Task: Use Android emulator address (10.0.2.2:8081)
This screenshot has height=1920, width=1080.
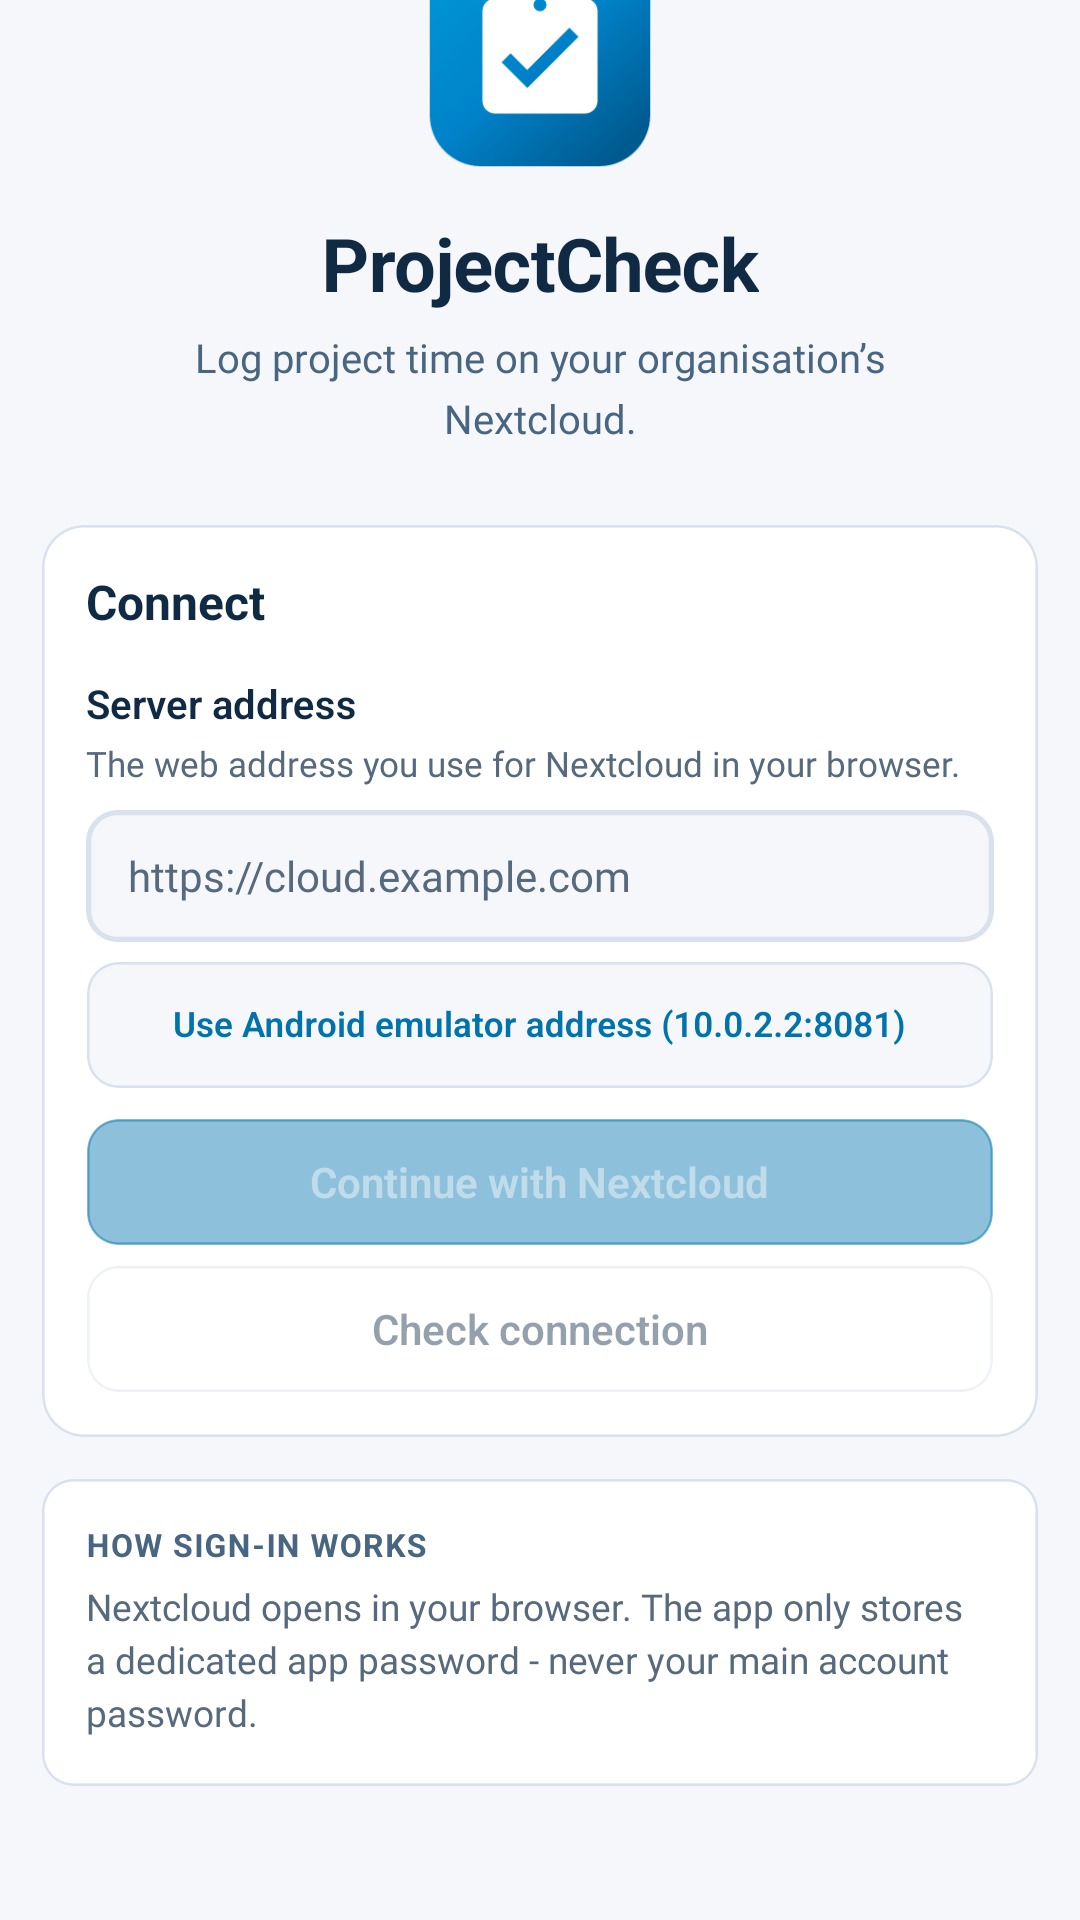Action: tap(540, 1025)
